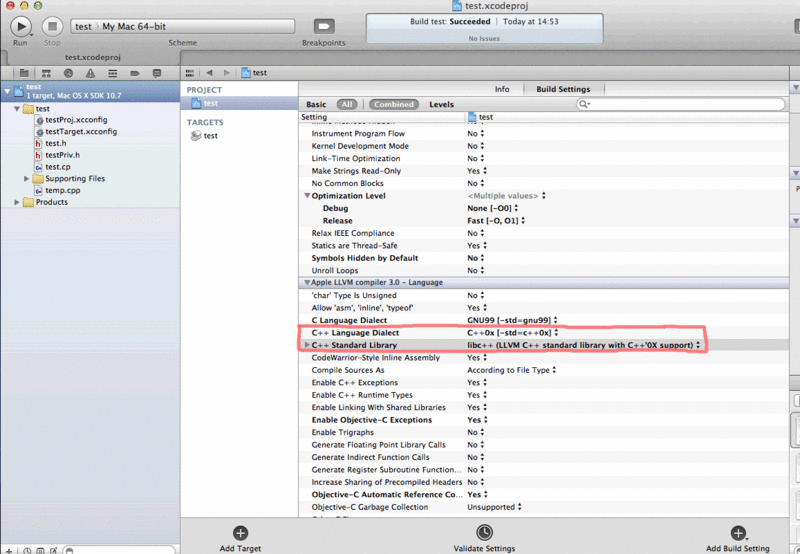The height and width of the screenshot is (554, 800).
Task: Click the build settings search field
Action: tap(680, 104)
